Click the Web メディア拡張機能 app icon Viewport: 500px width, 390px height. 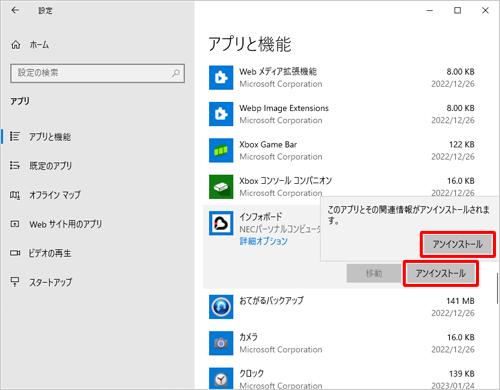point(221,78)
